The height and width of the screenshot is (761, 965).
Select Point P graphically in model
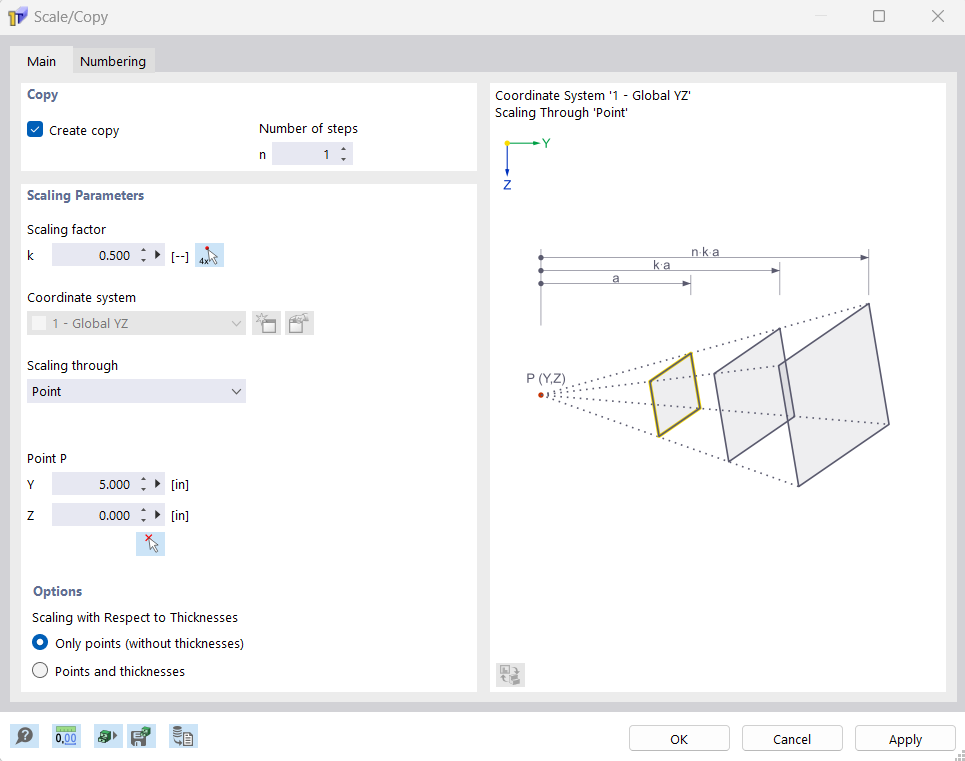(150, 544)
